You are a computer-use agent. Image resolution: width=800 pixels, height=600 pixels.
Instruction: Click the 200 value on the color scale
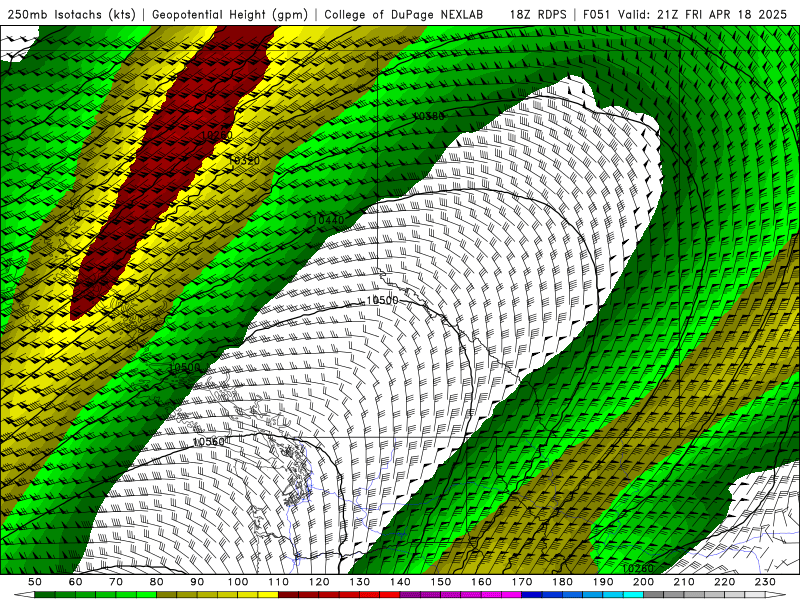point(643,582)
